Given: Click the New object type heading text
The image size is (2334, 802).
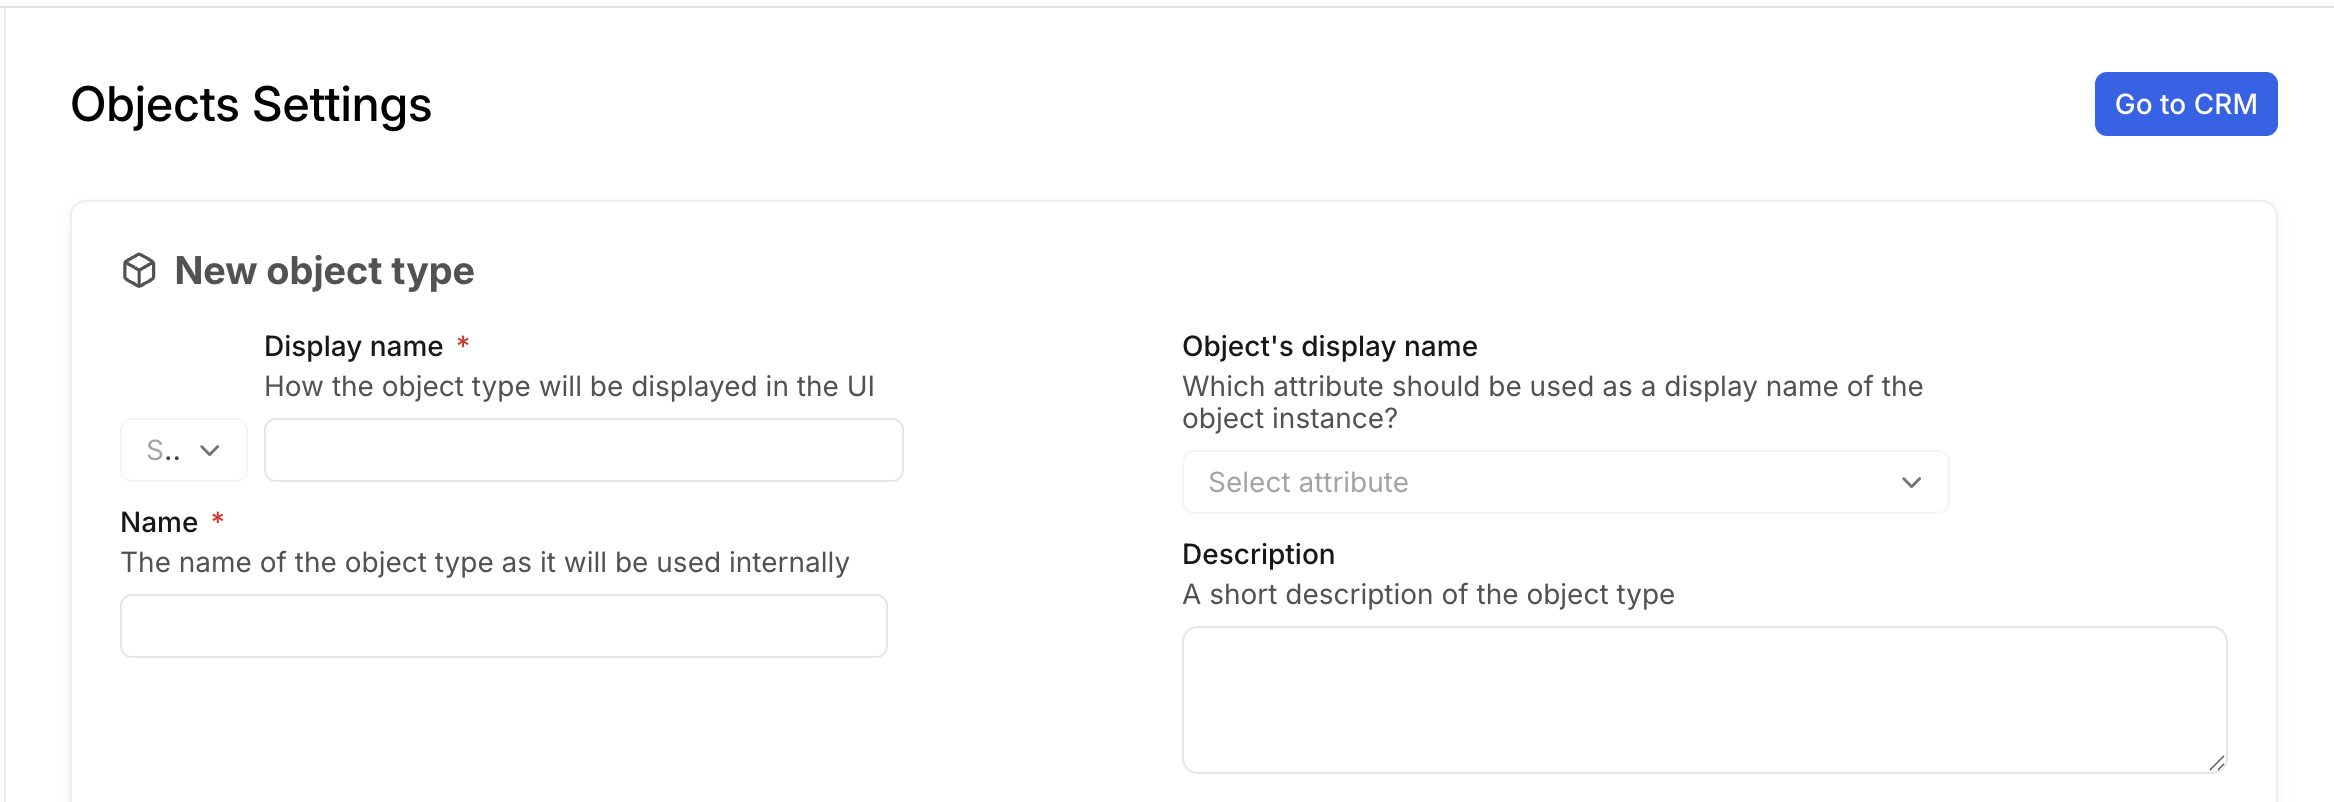Looking at the screenshot, I should [x=324, y=271].
